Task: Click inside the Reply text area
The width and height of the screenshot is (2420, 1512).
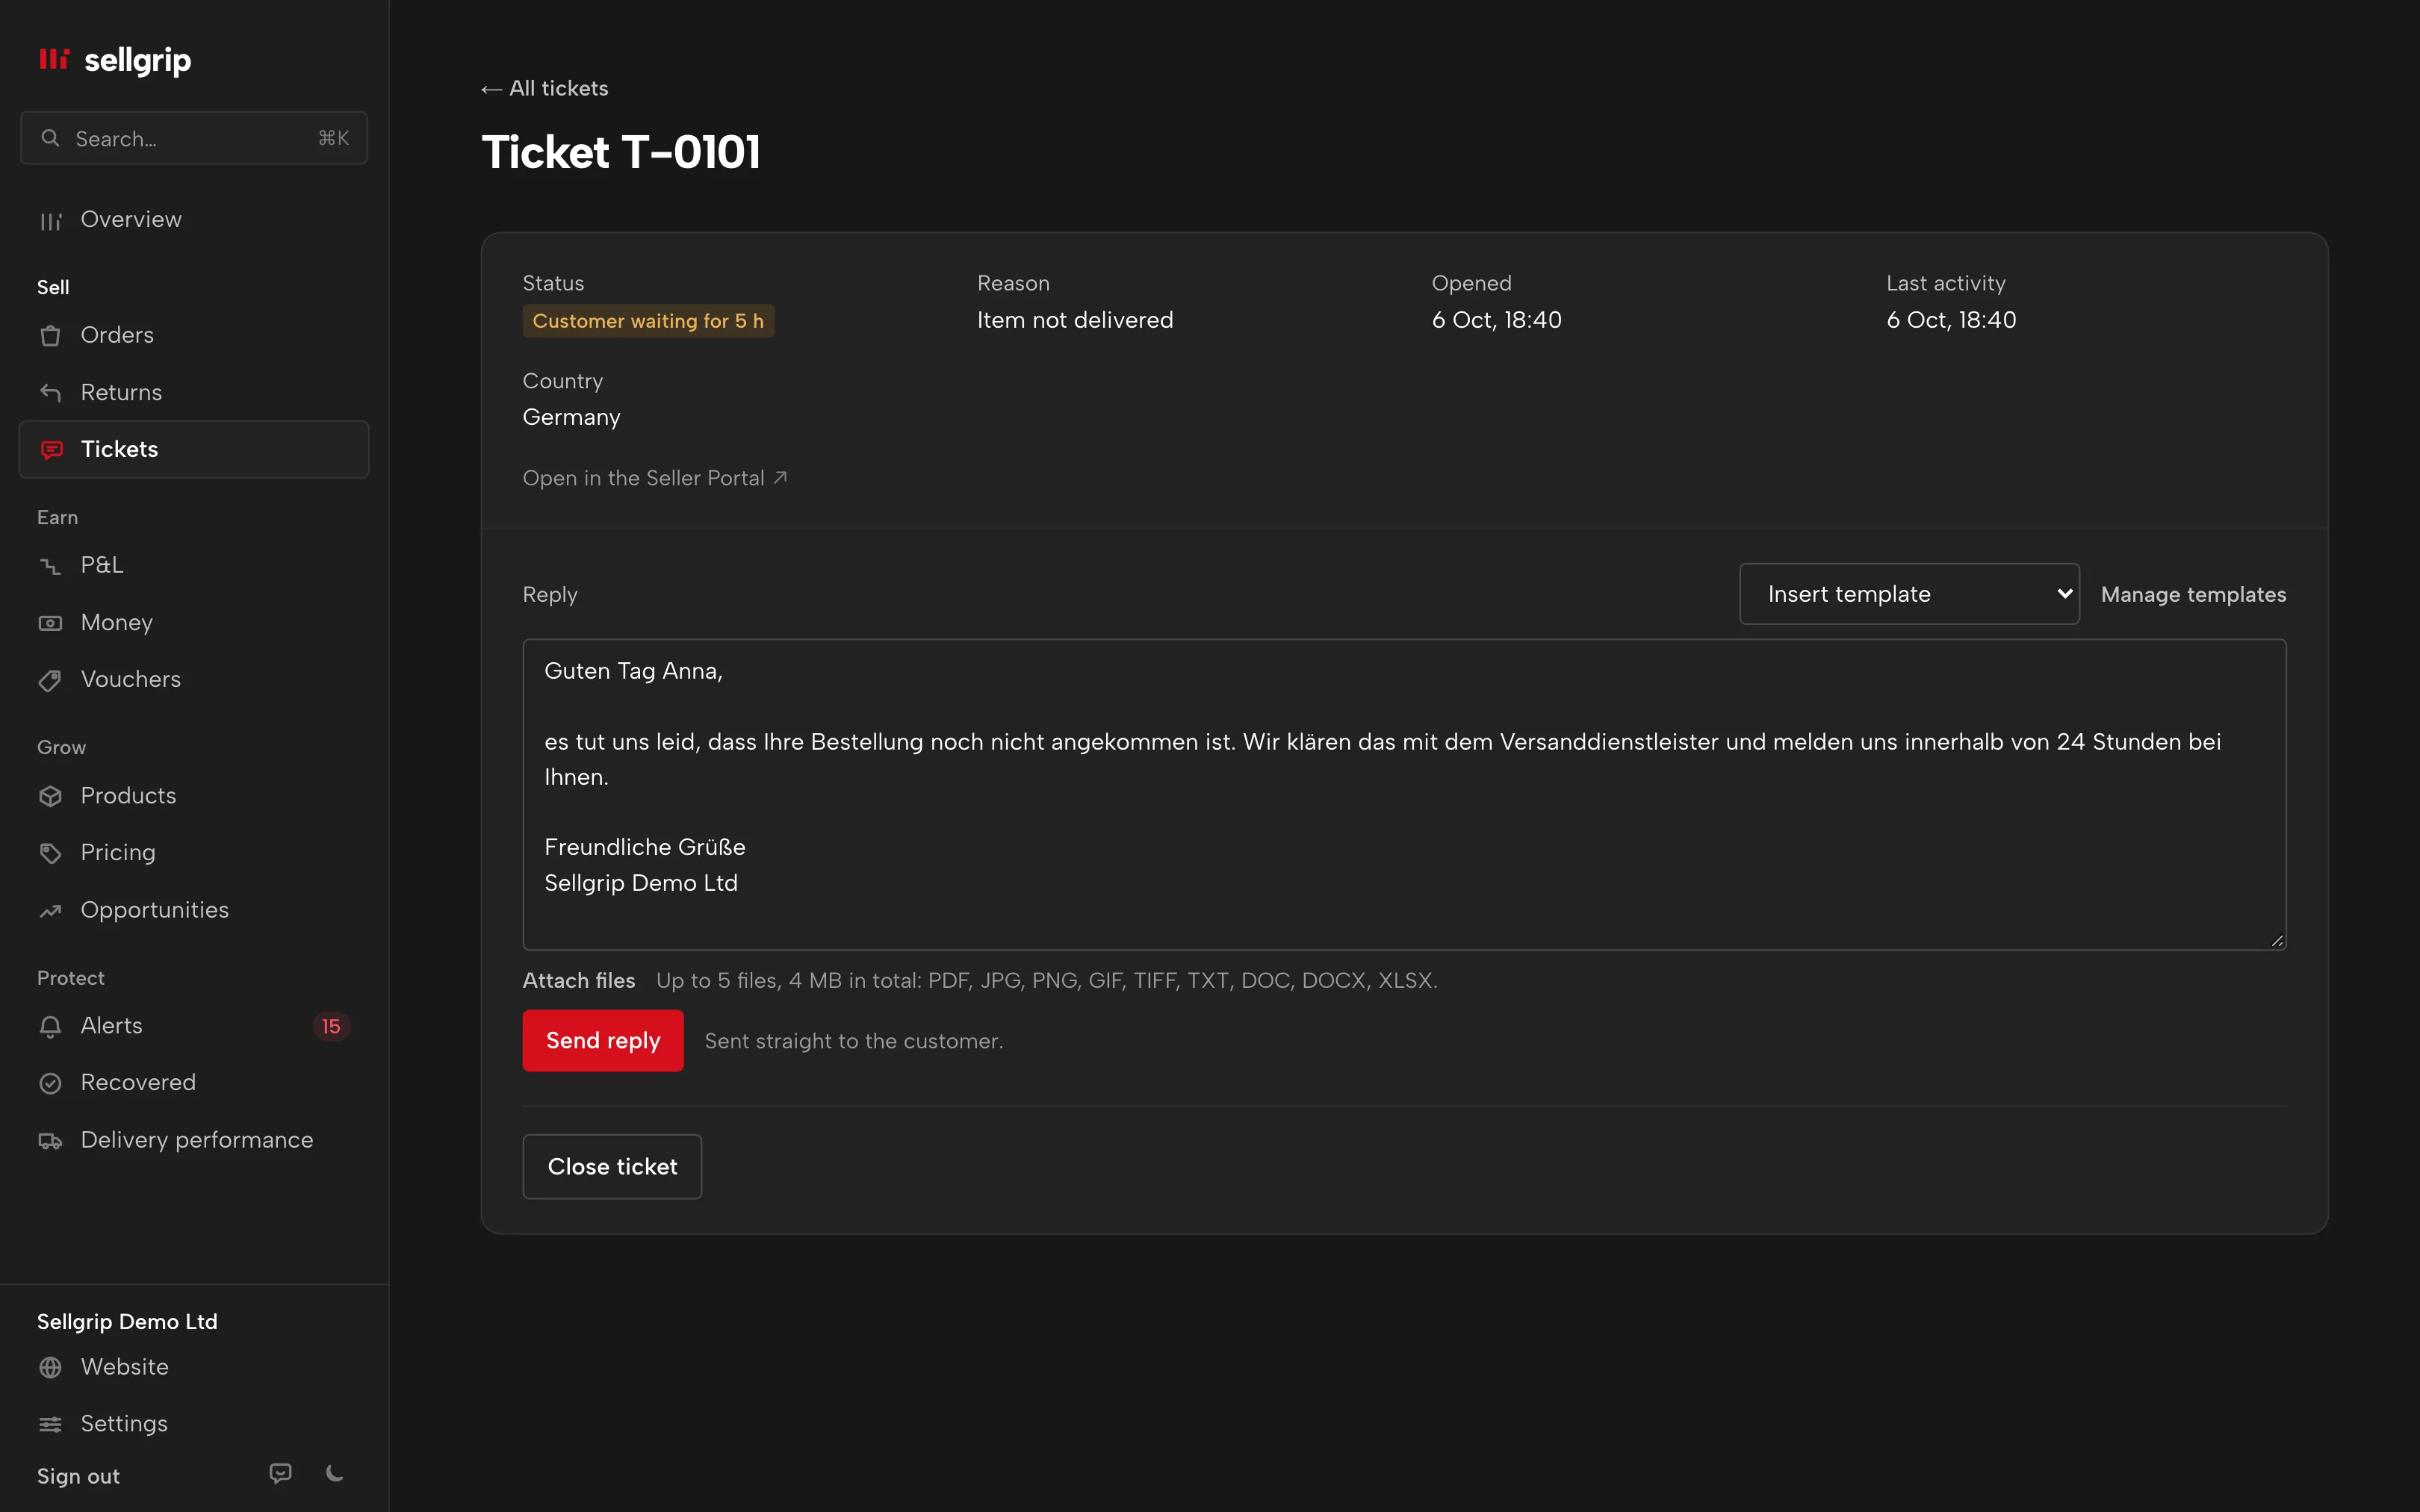Action: (1404, 795)
